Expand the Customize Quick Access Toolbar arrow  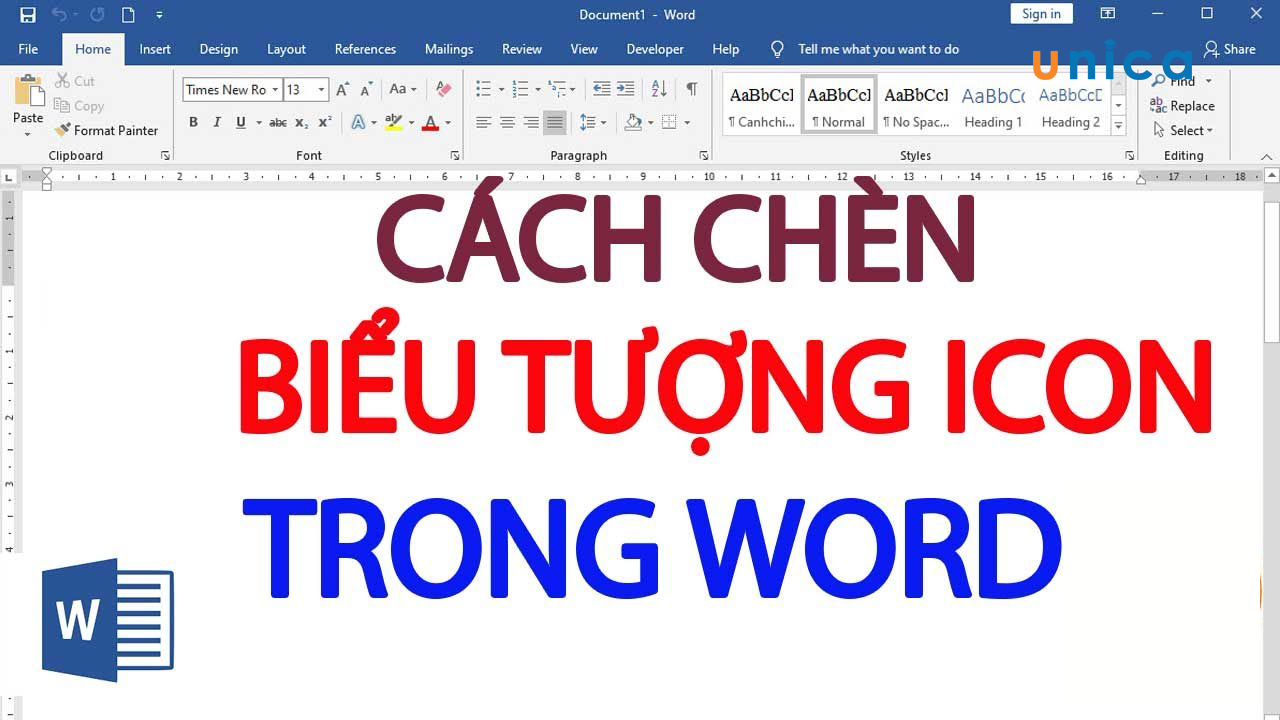click(x=159, y=15)
